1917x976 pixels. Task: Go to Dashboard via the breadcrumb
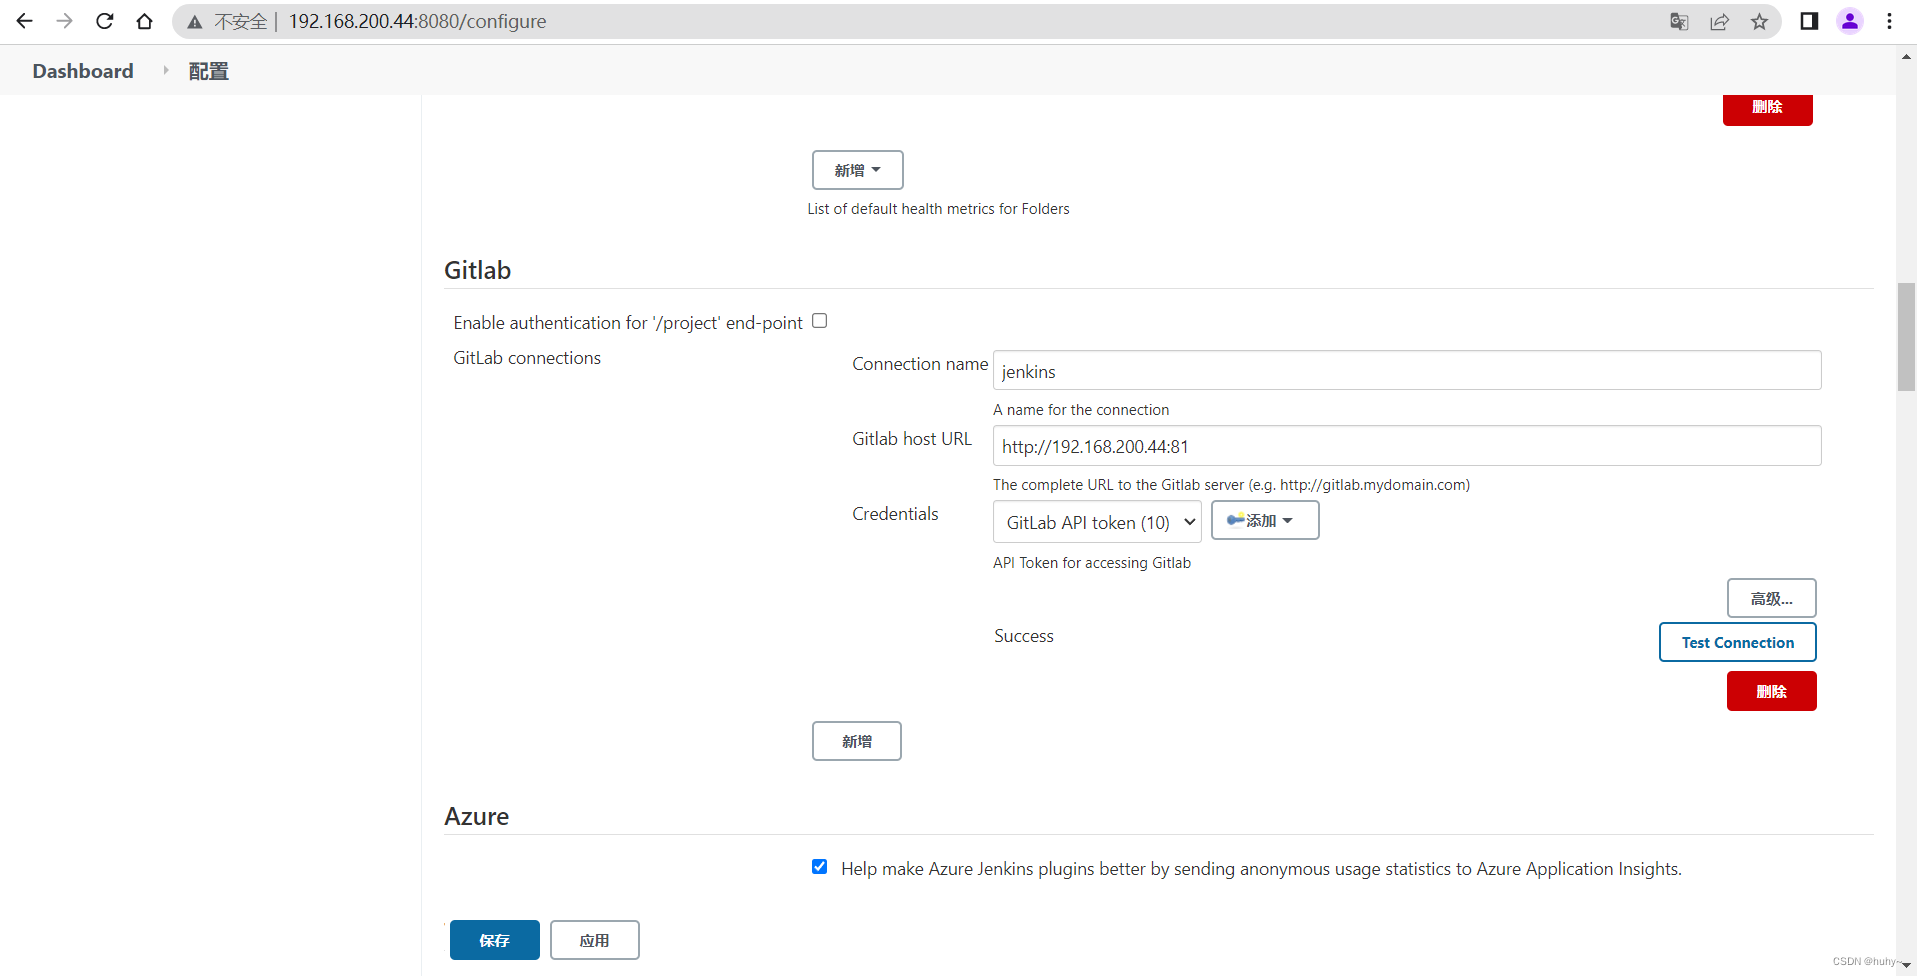coord(82,70)
